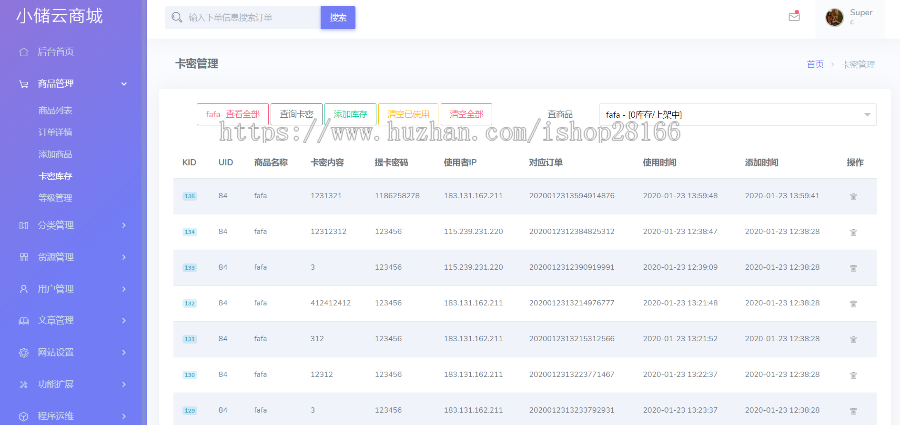The height and width of the screenshot is (425, 900).
Task: Go to 订单详情 in the sidebar
Action: 55,132
